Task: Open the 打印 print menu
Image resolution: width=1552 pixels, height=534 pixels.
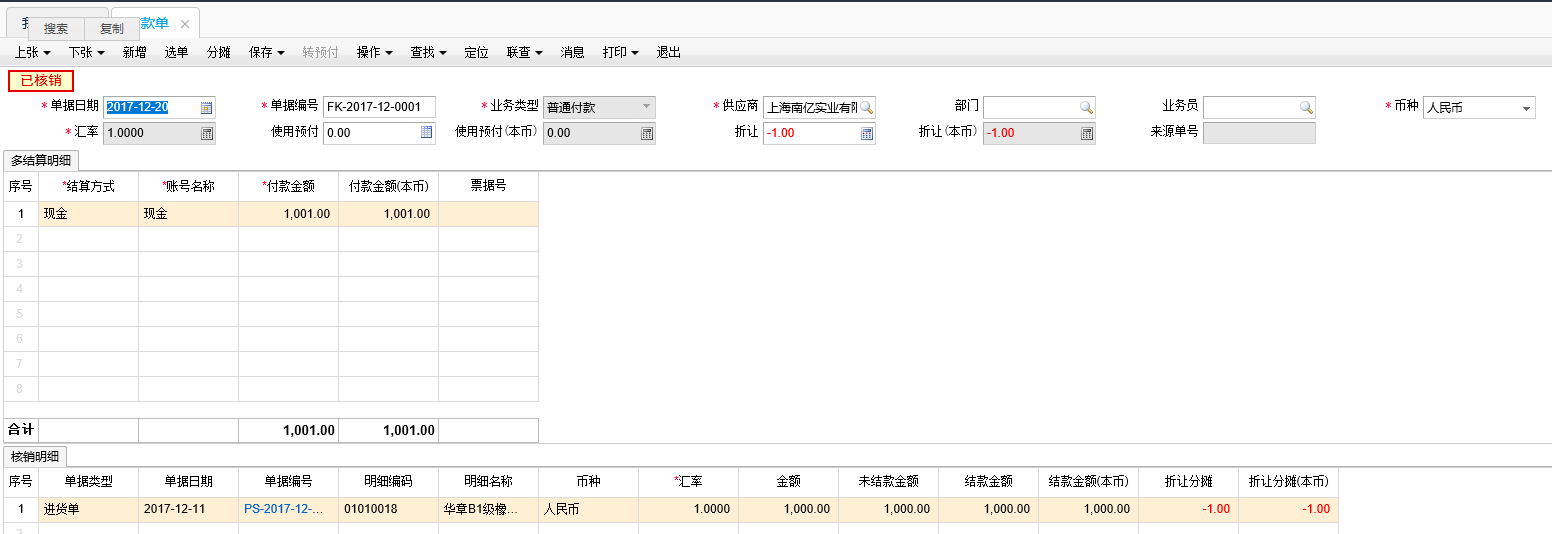Action: pos(620,52)
